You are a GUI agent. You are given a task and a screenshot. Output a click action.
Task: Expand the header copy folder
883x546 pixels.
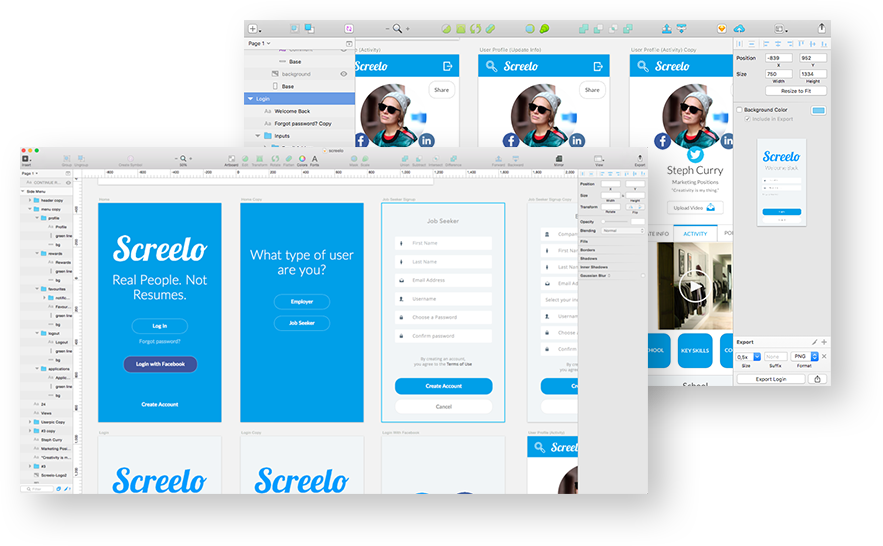[30, 200]
